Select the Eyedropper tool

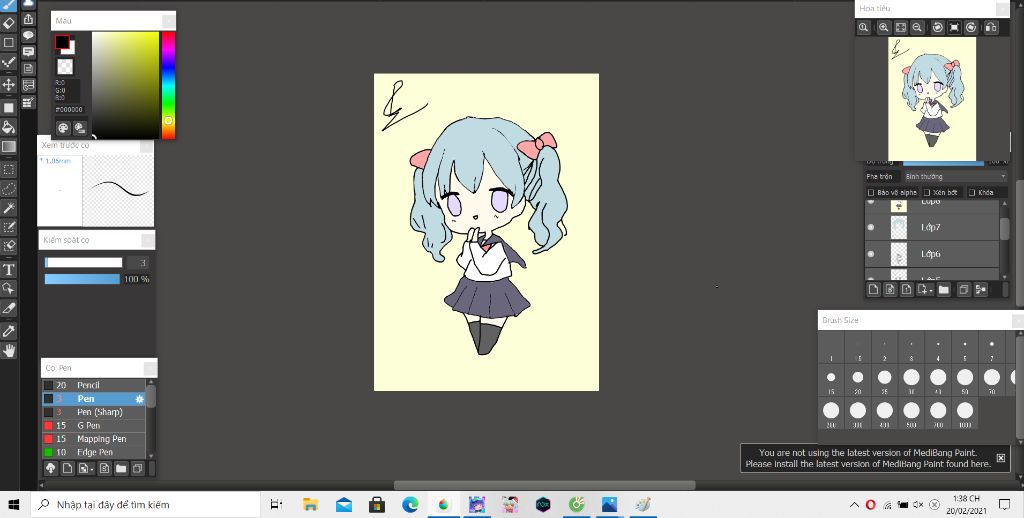pos(8,331)
